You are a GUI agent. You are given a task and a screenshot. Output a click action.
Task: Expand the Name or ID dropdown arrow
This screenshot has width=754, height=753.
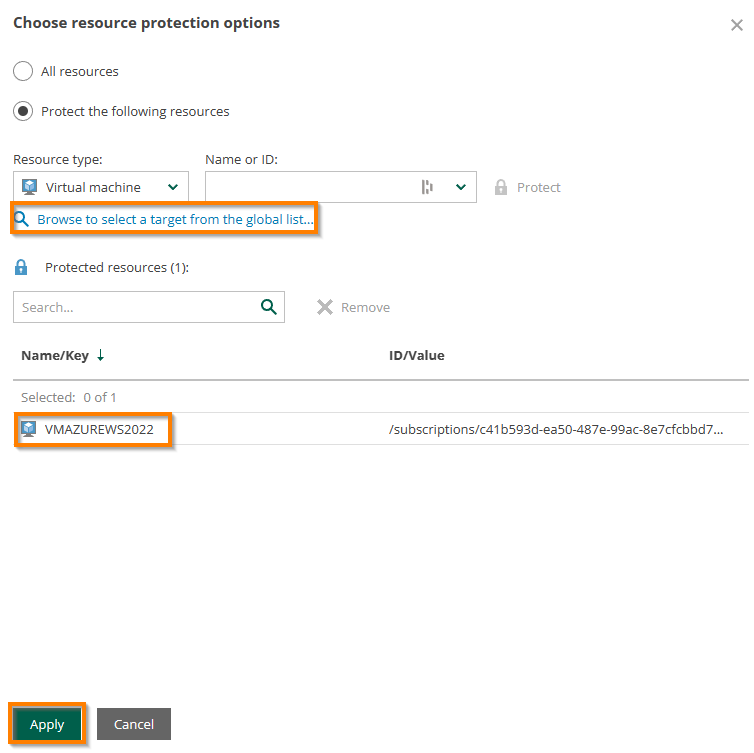461,187
